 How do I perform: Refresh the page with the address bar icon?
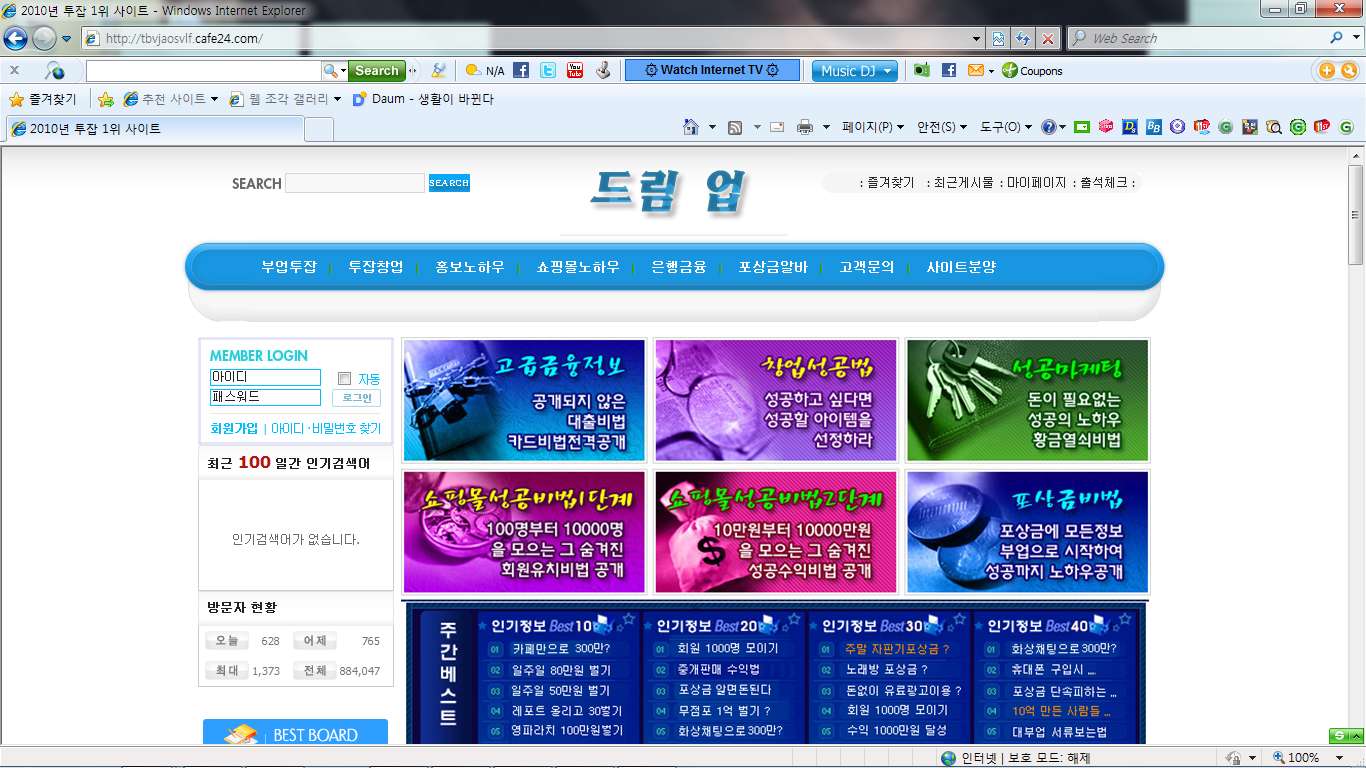pos(1023,39)
